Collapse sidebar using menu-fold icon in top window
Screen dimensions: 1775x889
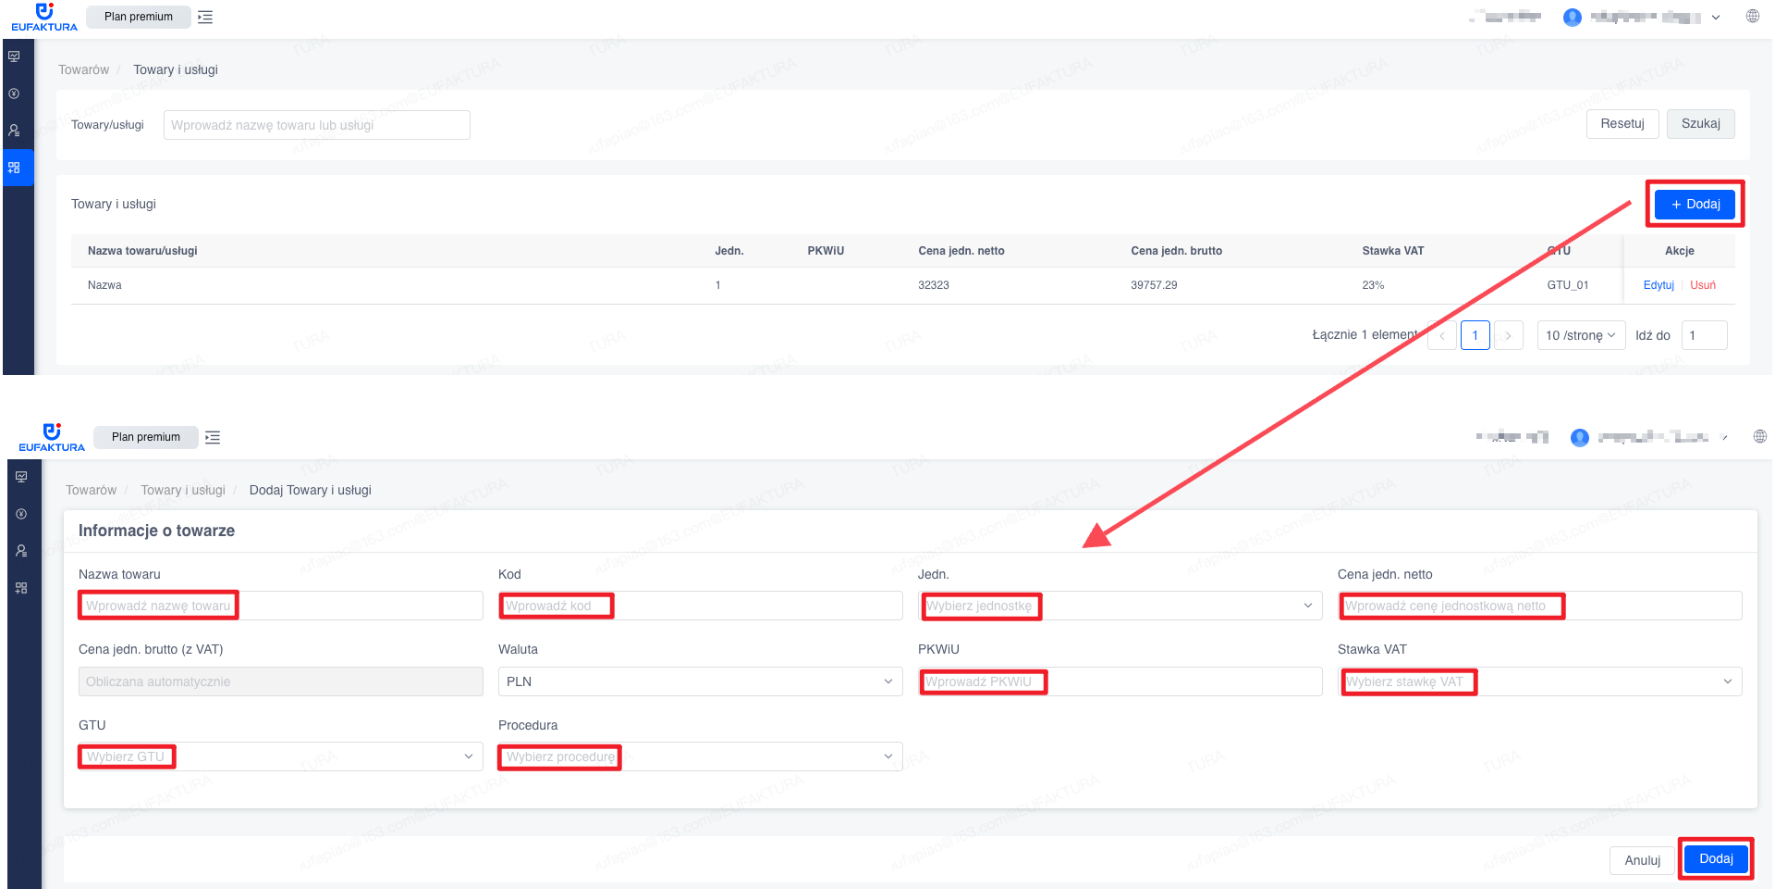click(x=205, y=17)
